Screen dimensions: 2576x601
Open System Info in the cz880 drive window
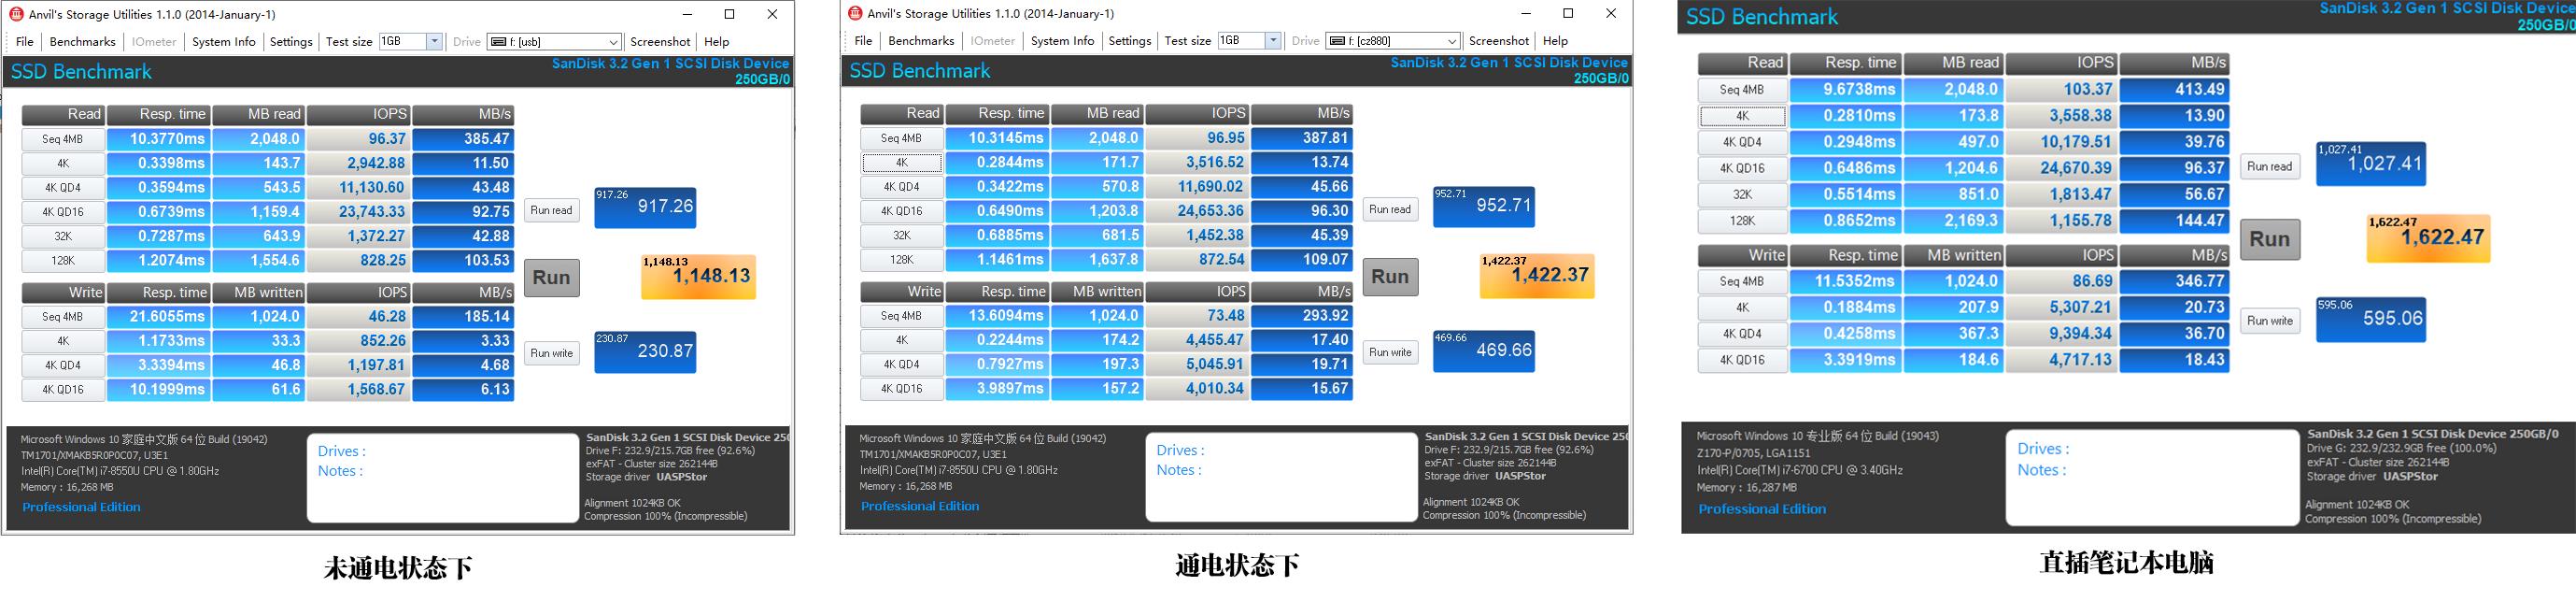(x=1063, y=41)
